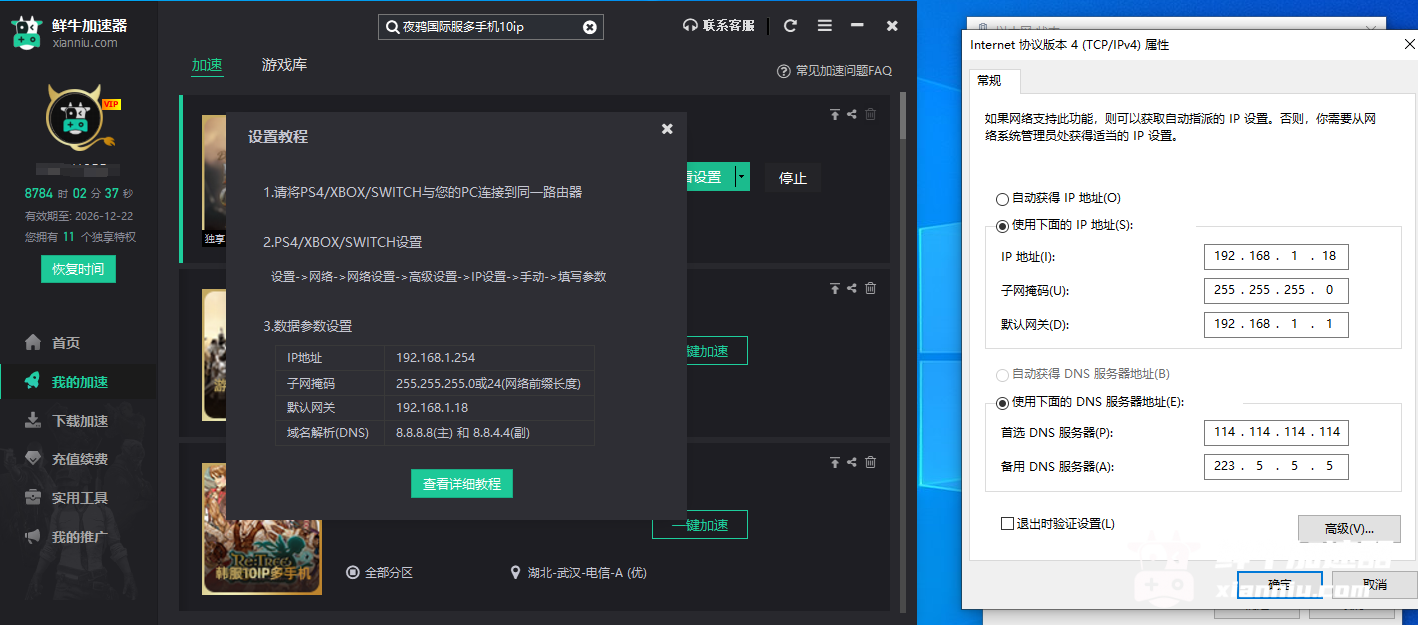This screenshot has height=625, width=1418.
Task: Click the headset 联系客服 icon
Action: (x=690, y=26)
